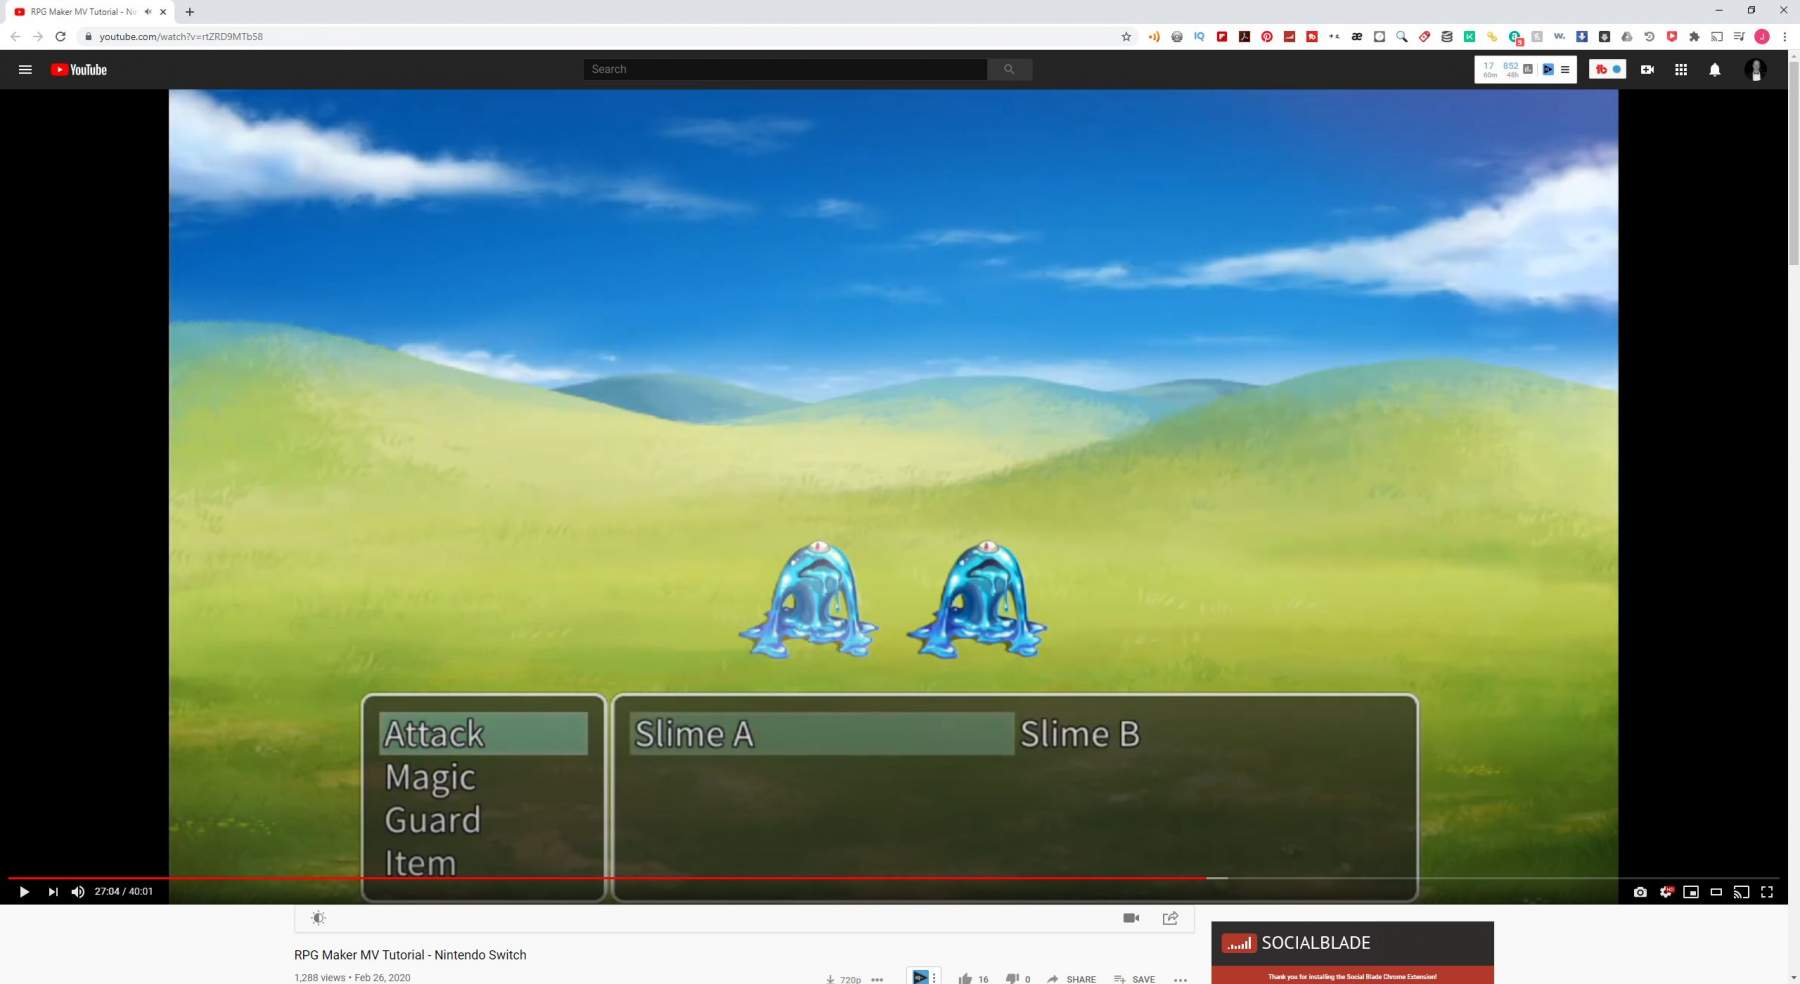Open the Chrome profile J avatar
The width and height of the screenshot is (1800, 984).
click(x=1762, y=37)
